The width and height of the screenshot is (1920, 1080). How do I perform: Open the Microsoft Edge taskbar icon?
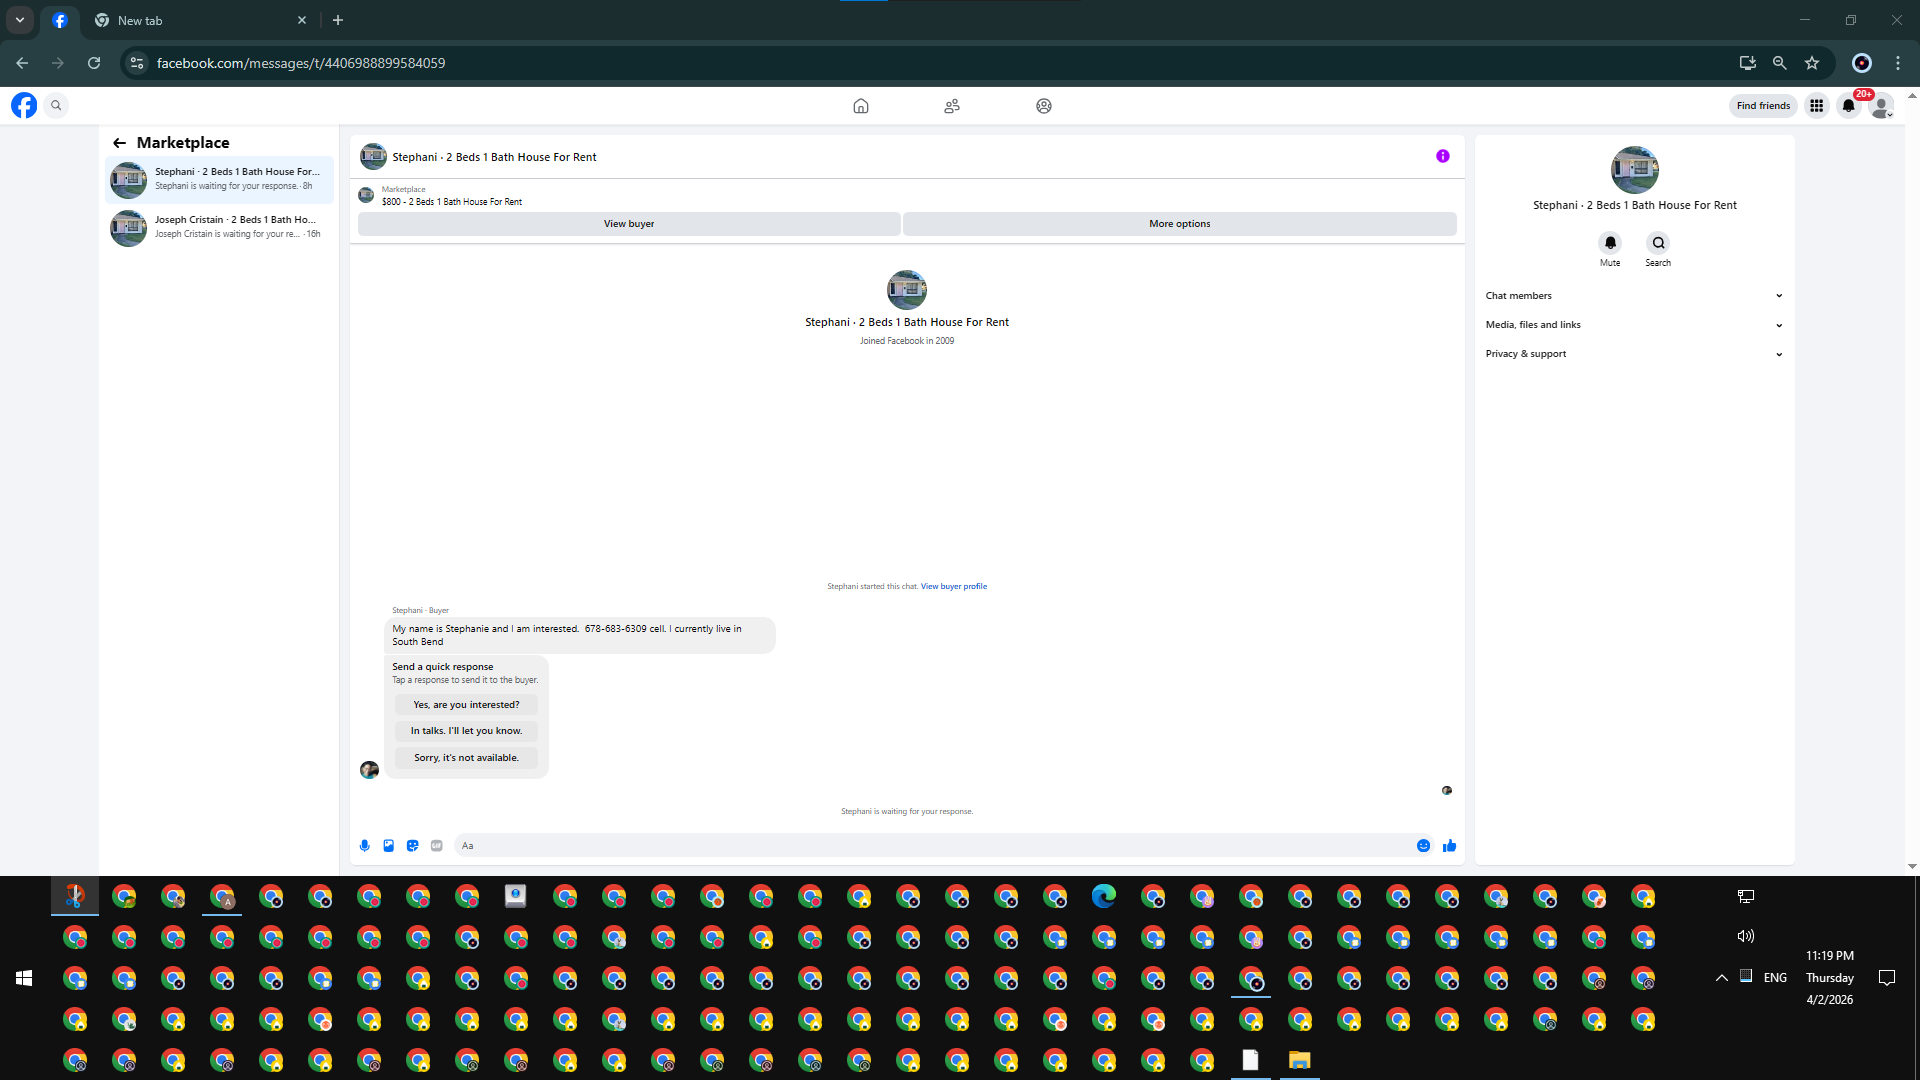click(1104, 896)
